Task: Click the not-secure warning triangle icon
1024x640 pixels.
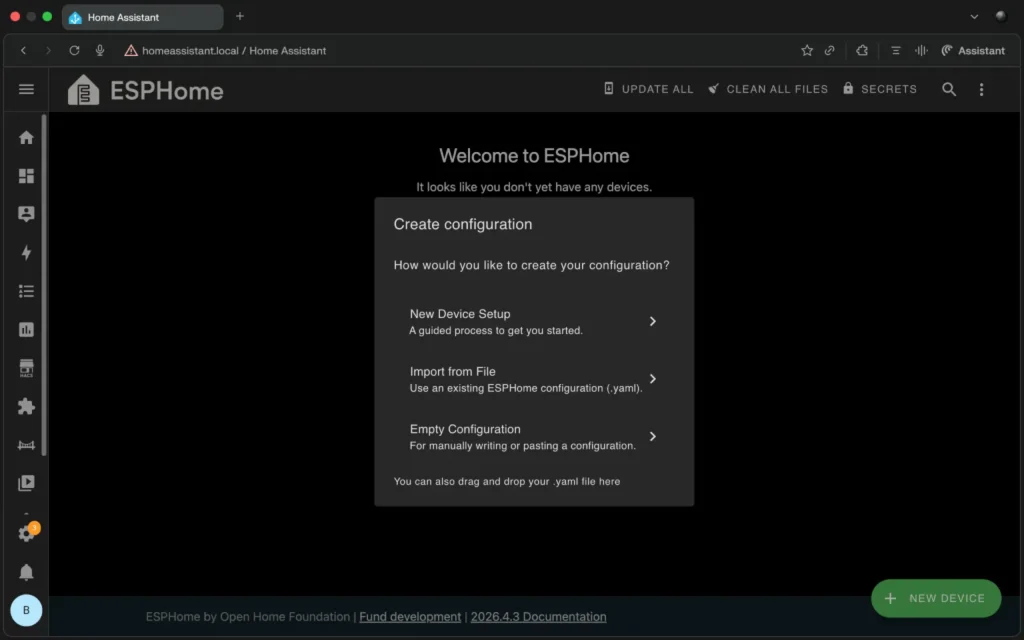Action: pyautogui.click(x=131, y=50)
